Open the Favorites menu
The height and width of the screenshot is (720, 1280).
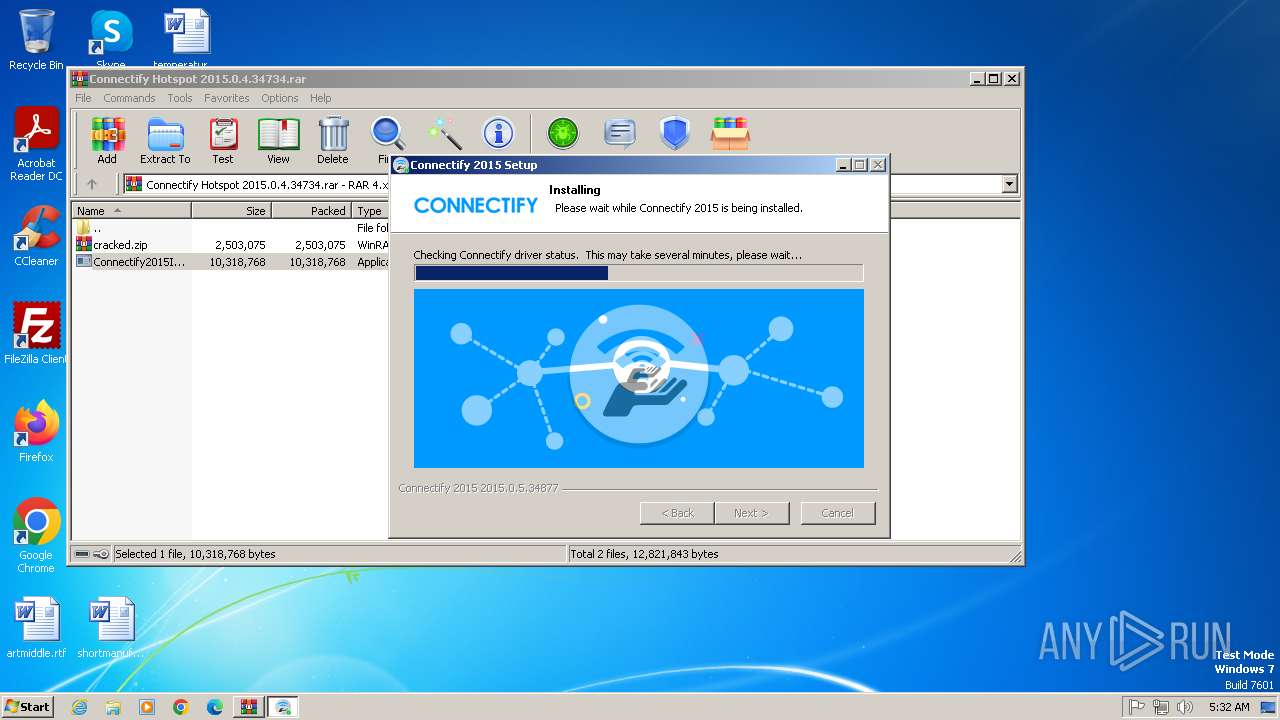click(x=227, y=98)
